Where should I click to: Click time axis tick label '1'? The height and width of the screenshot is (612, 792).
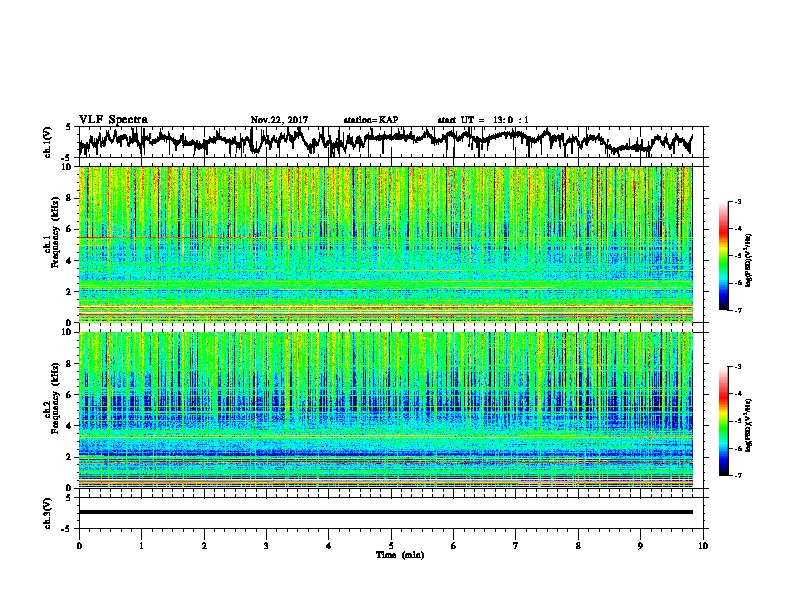pos(141,546)
